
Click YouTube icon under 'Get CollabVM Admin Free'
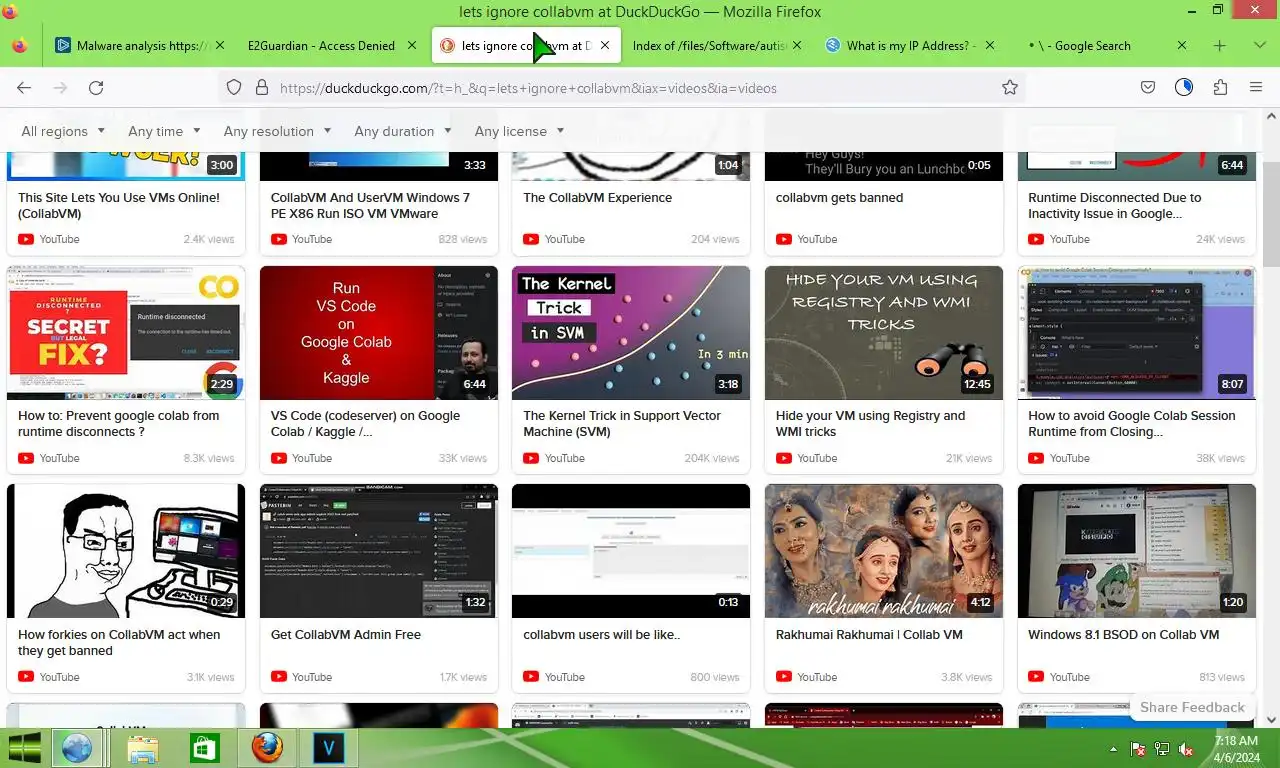pos(278,677)
